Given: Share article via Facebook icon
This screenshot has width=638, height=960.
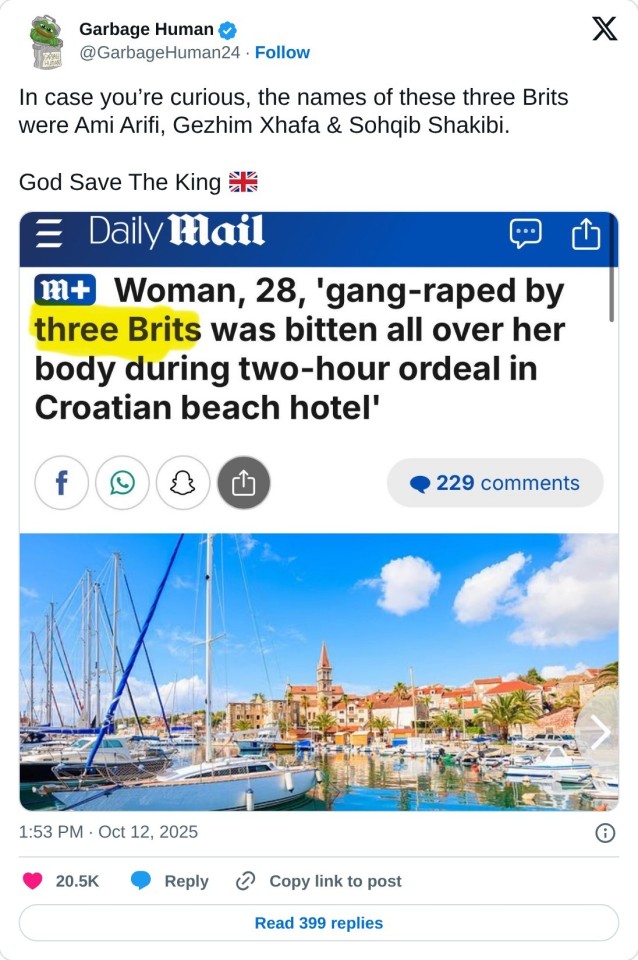Looking at the screenshot, I should tap(61, 483).
